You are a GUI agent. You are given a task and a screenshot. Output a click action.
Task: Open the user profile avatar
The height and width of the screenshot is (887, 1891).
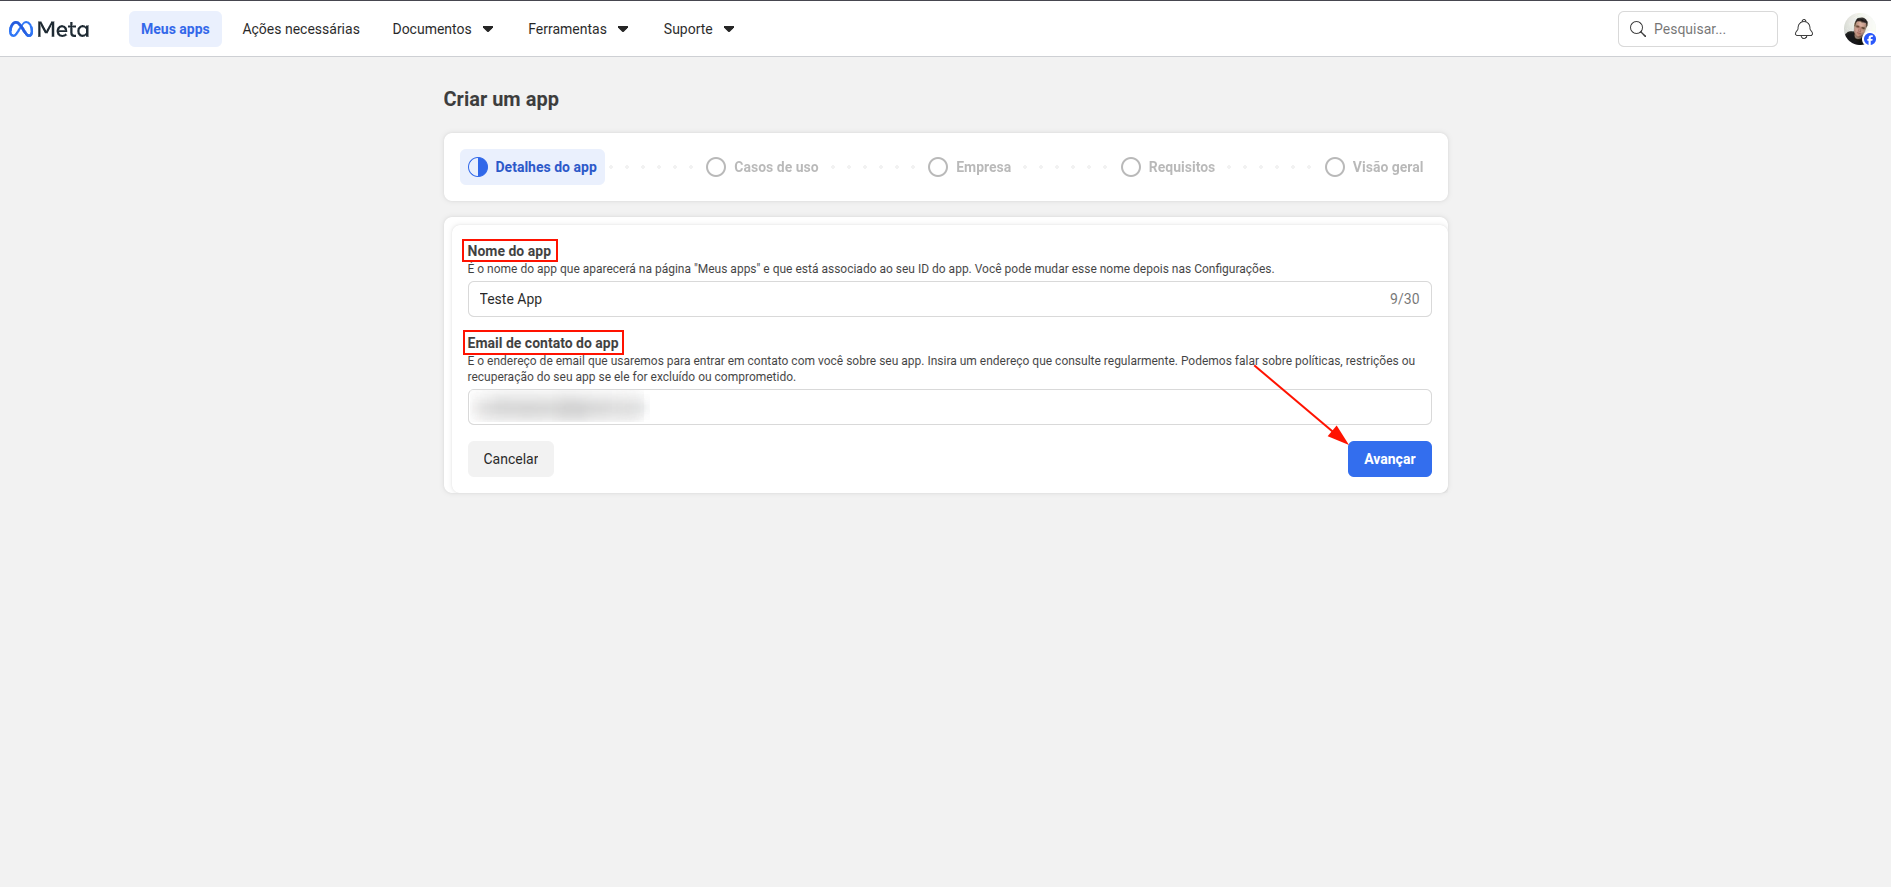(1858, 29)
